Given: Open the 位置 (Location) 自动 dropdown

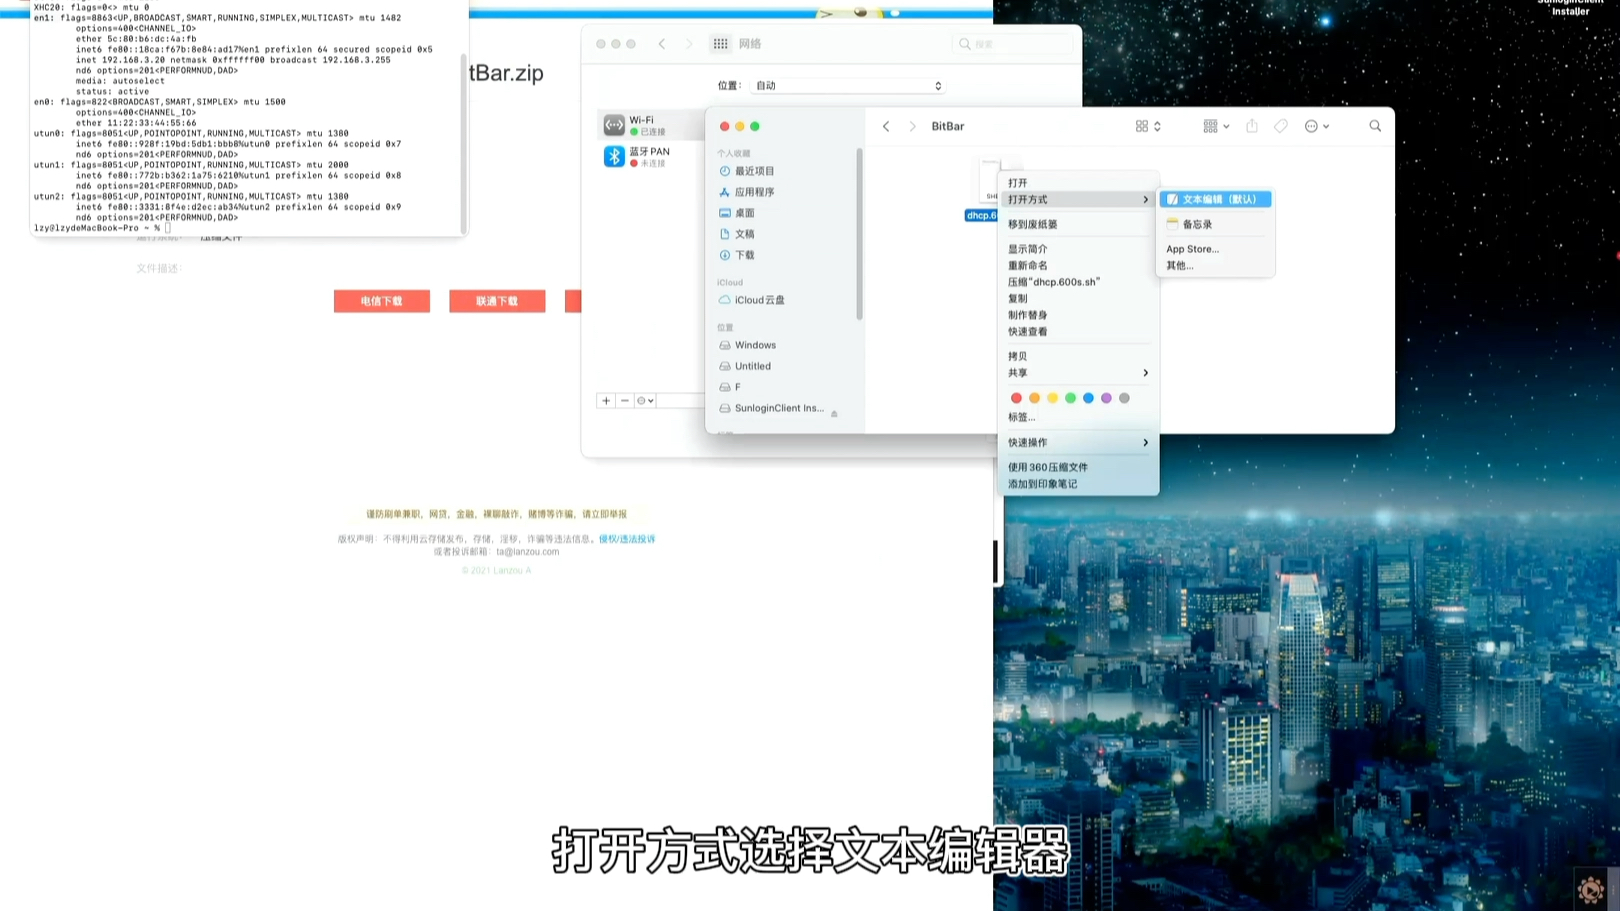Looking at the screenshot, I should (847, 85).
